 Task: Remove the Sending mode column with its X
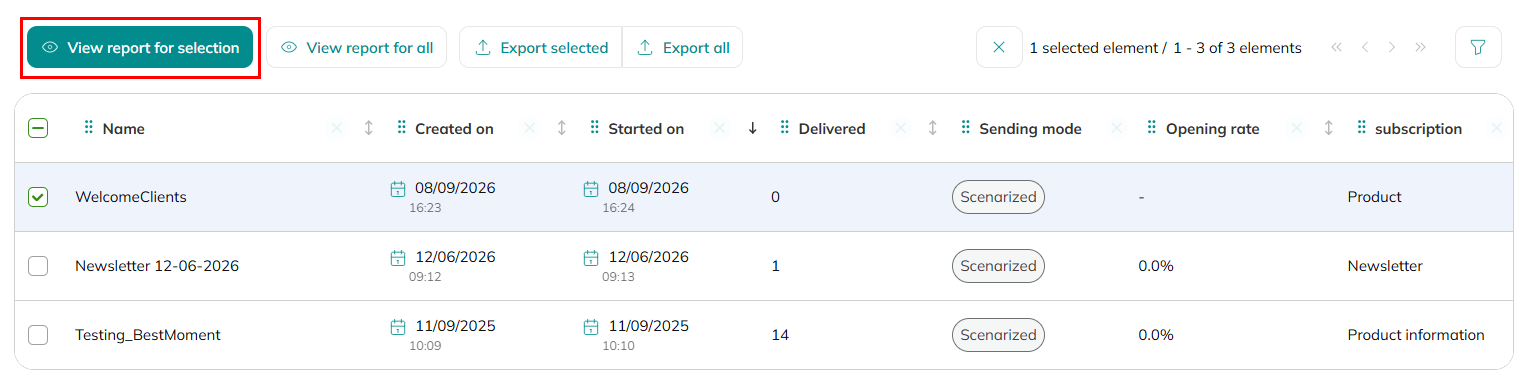(x=1116, y=128)
